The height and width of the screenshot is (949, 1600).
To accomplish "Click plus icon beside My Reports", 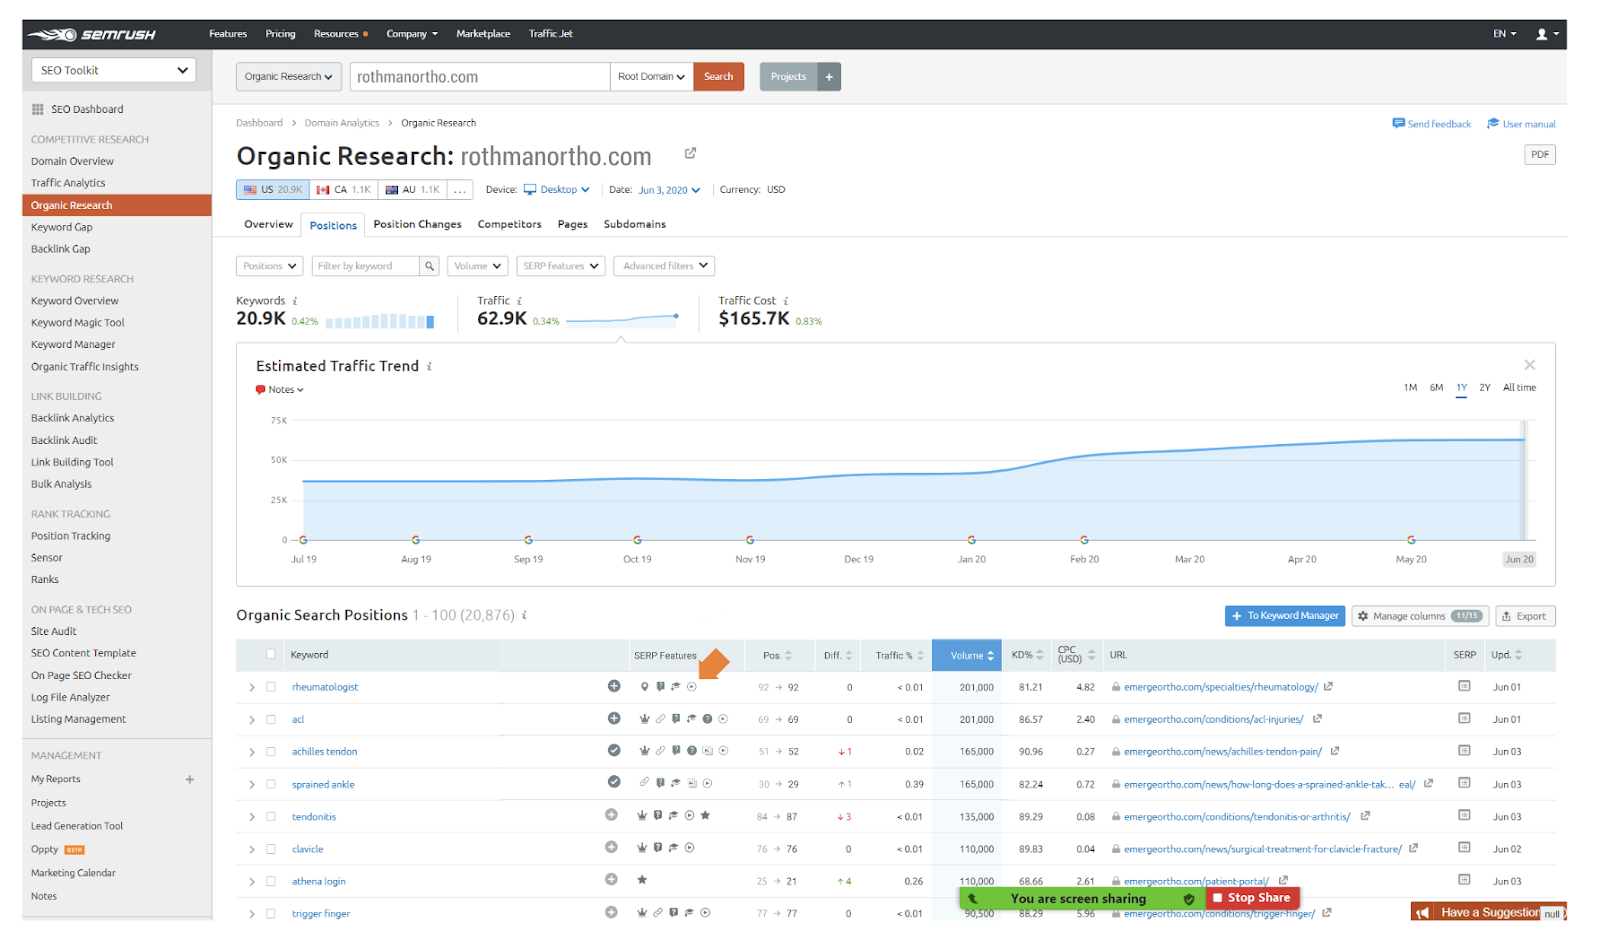I will (190, 779).
